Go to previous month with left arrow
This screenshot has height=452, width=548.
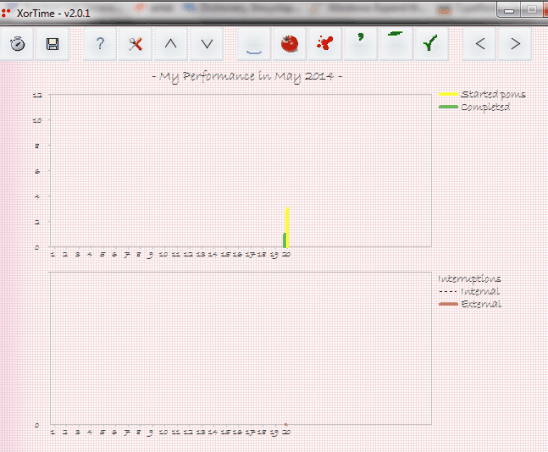(480, 44)
